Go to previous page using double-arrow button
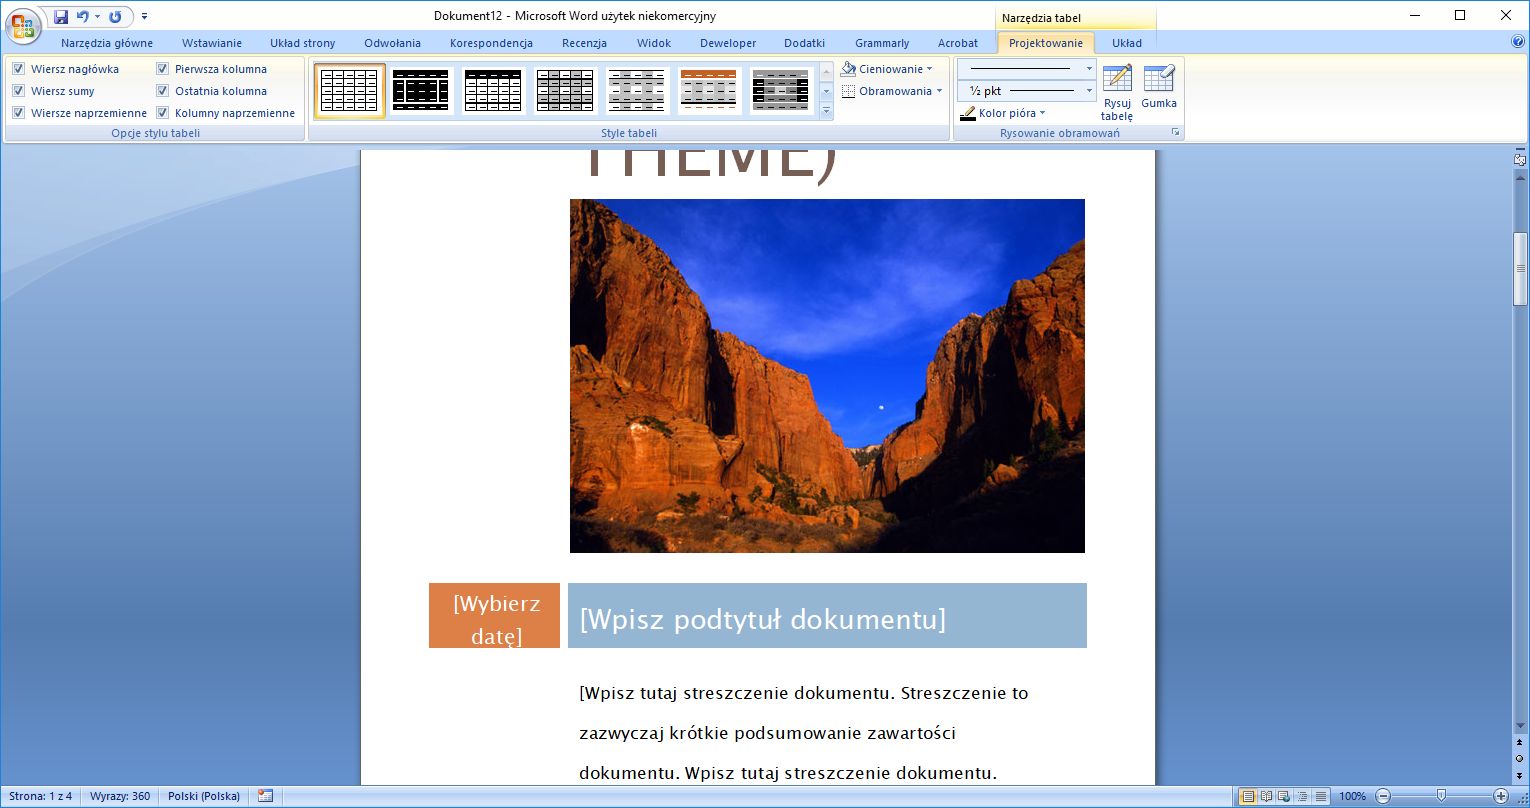The width and height of the screenshot is (1530, 808). 1520,744
